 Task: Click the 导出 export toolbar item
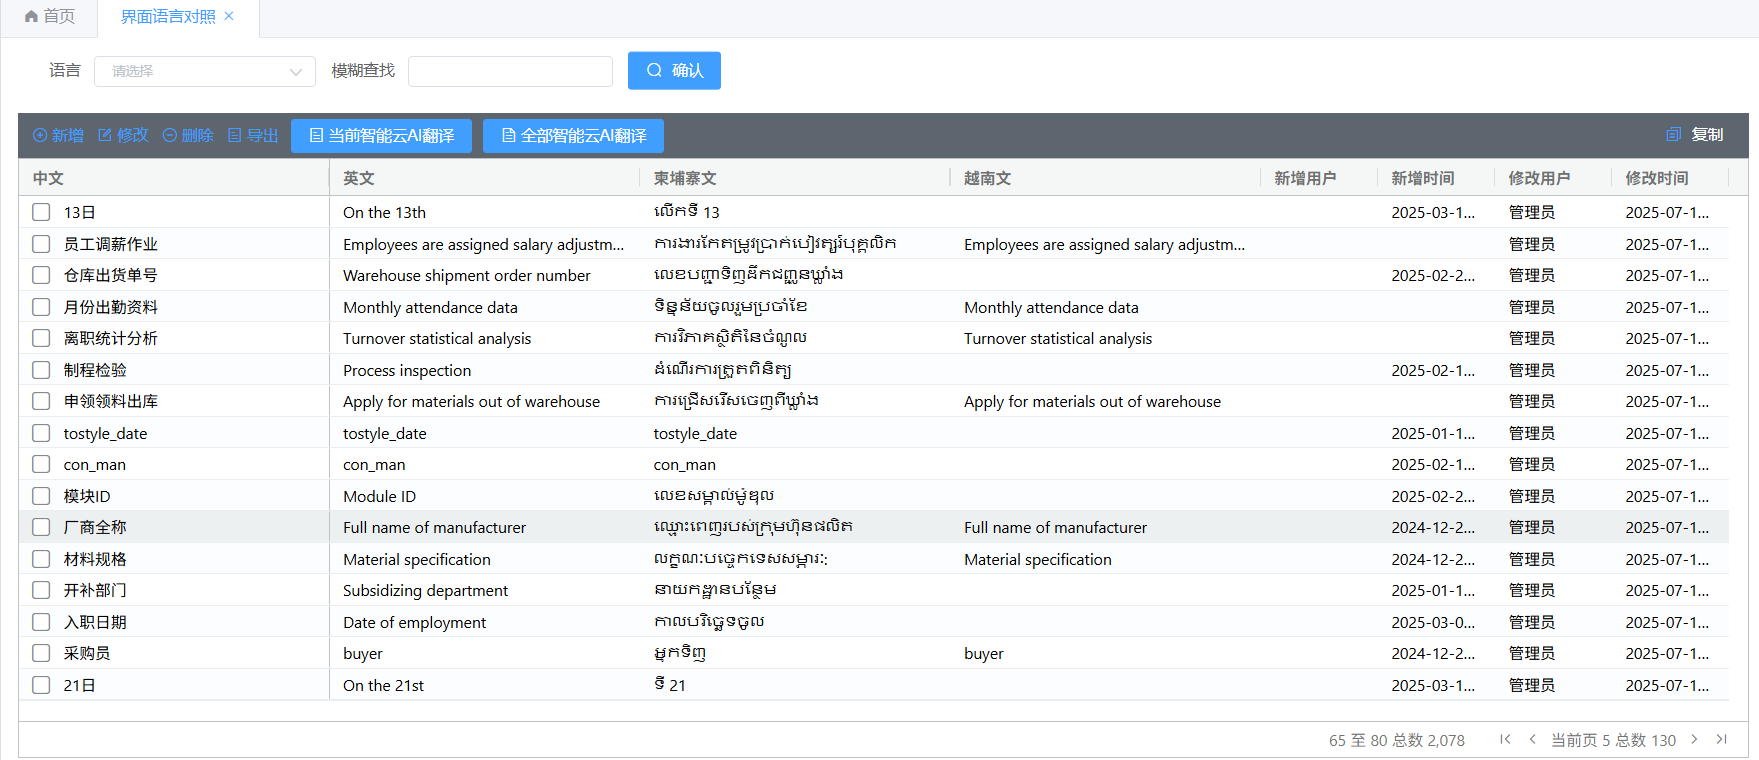coord(253,135)
